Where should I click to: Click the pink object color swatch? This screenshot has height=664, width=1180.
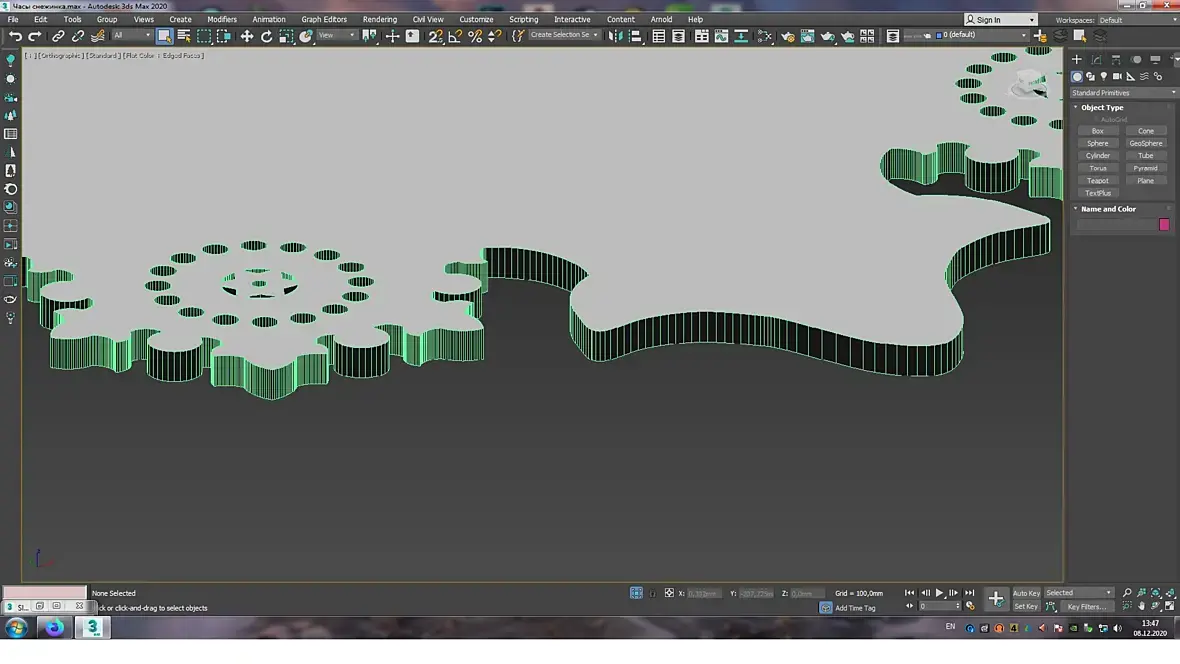[x=1164, y=225]
